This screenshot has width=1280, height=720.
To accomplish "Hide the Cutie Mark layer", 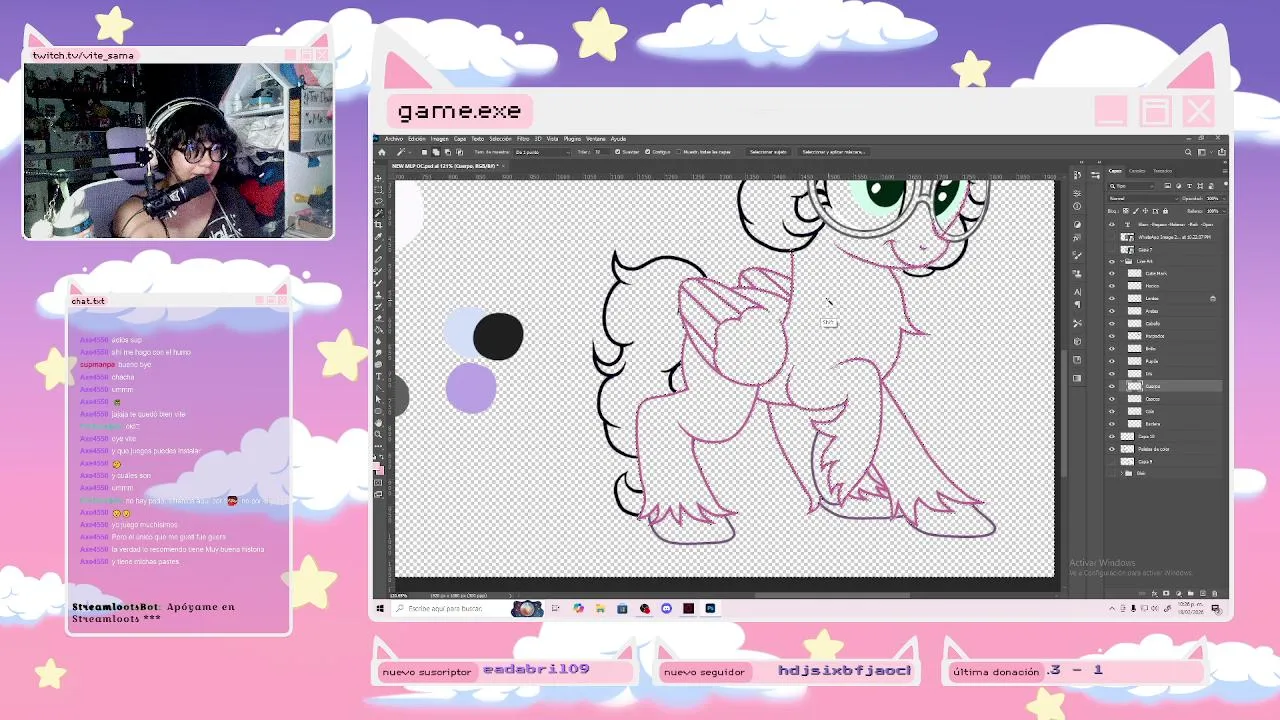I will (x=1111, y=273).
